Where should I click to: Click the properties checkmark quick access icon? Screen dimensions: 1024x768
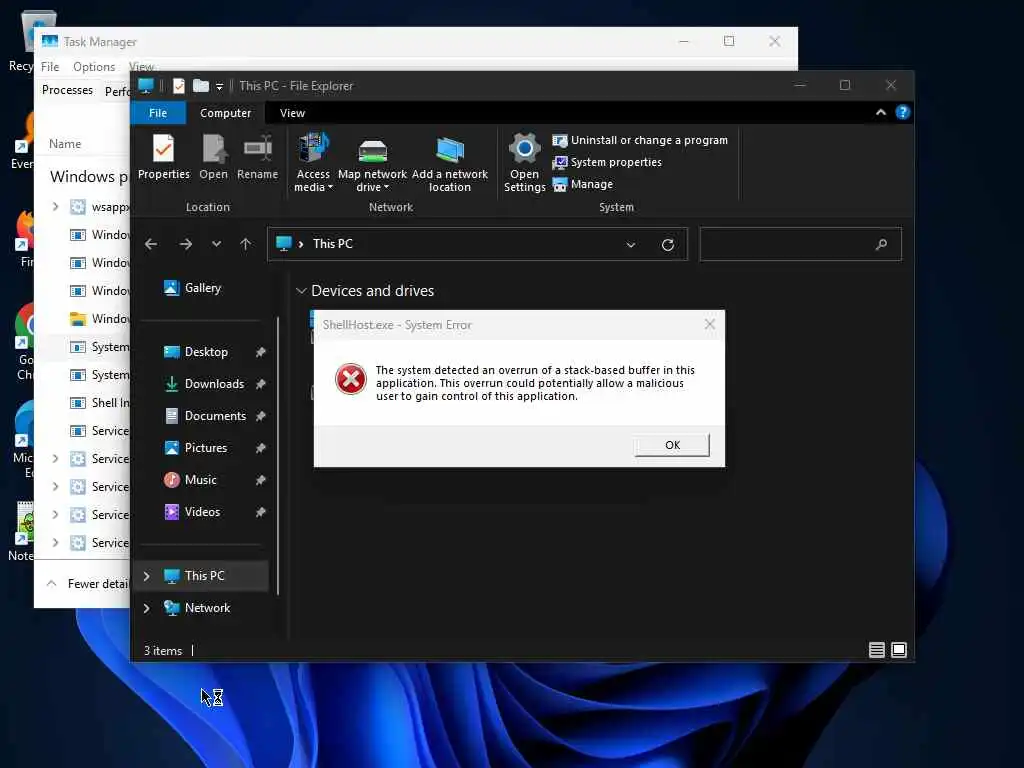pyautogui.click(x=179, y=86)
